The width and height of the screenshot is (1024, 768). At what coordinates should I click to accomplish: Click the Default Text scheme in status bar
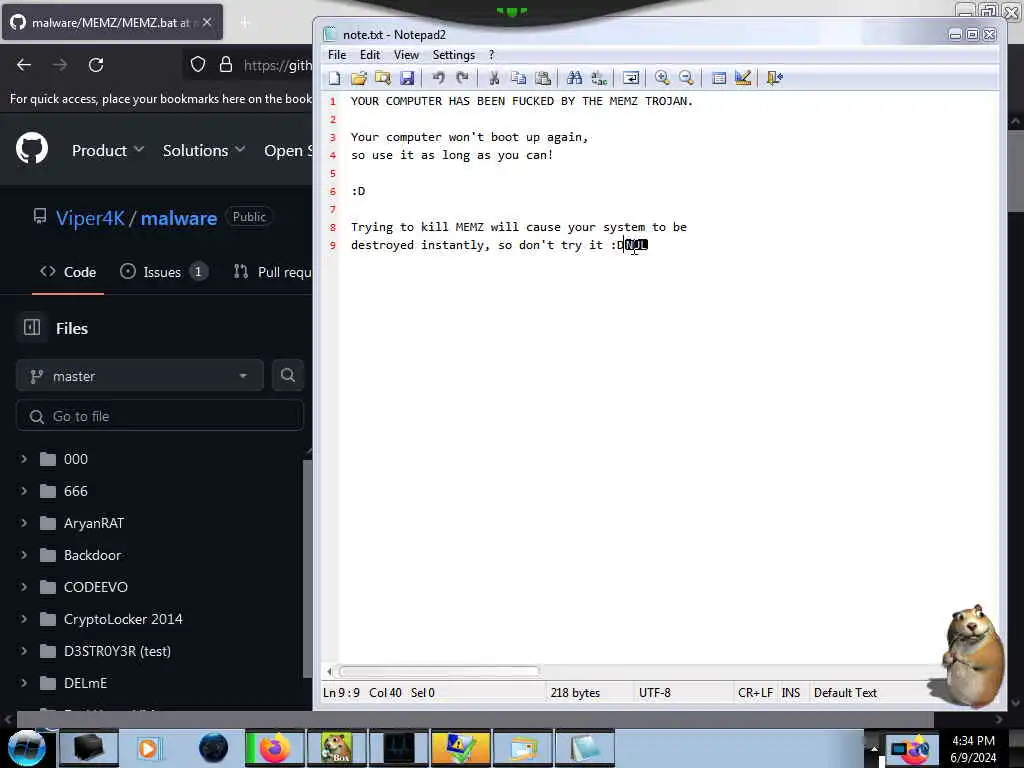(x=845, y=692)
